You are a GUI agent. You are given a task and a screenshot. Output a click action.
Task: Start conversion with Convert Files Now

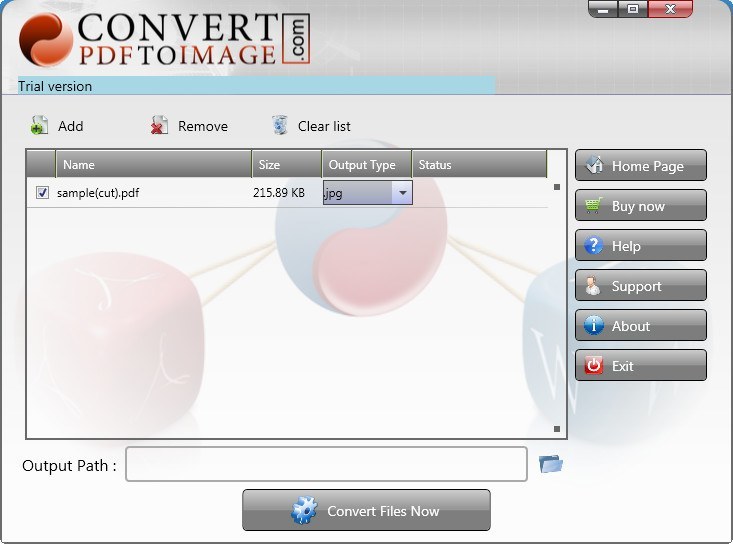click(366, 510)
